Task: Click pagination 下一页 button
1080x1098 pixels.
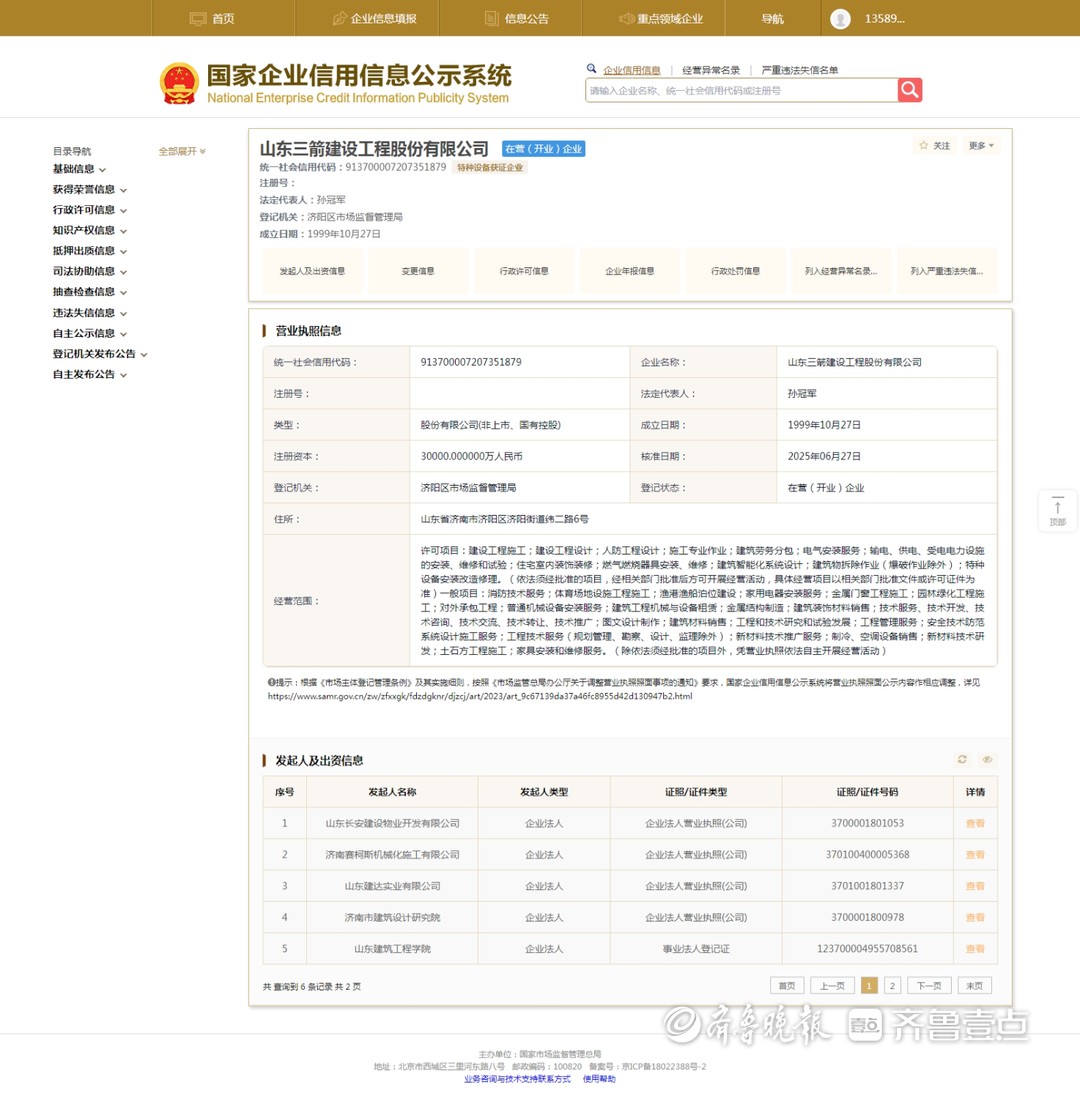Action: pos(929,985)
